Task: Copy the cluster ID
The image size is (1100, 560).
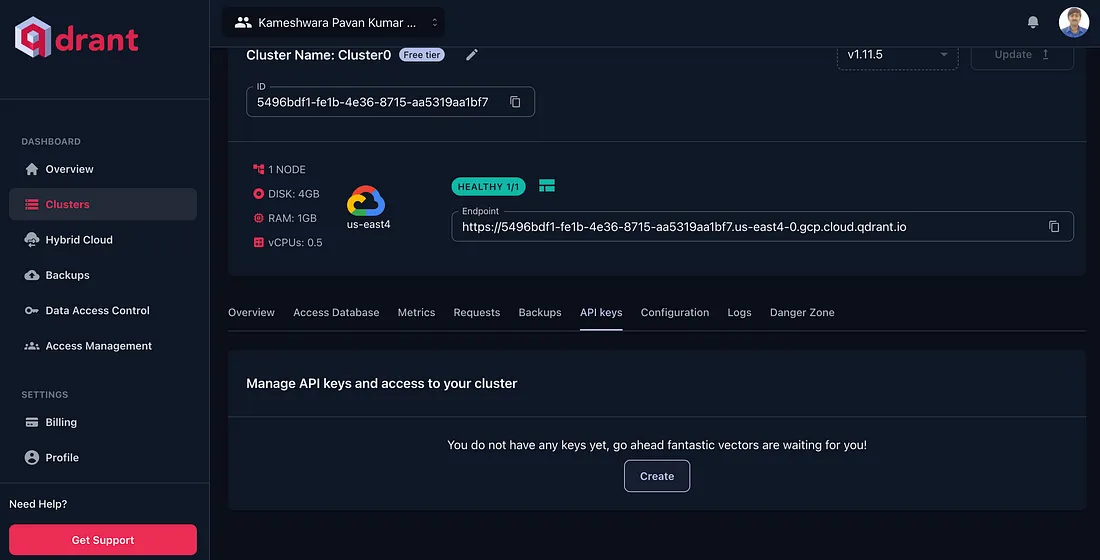Action: (x=515, y=102)
